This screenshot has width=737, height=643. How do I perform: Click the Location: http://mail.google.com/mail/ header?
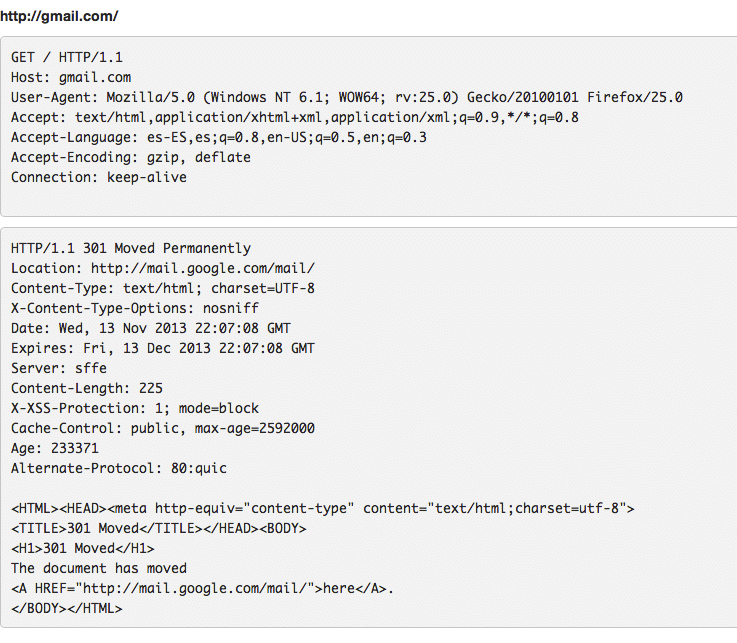click(163, 268)
